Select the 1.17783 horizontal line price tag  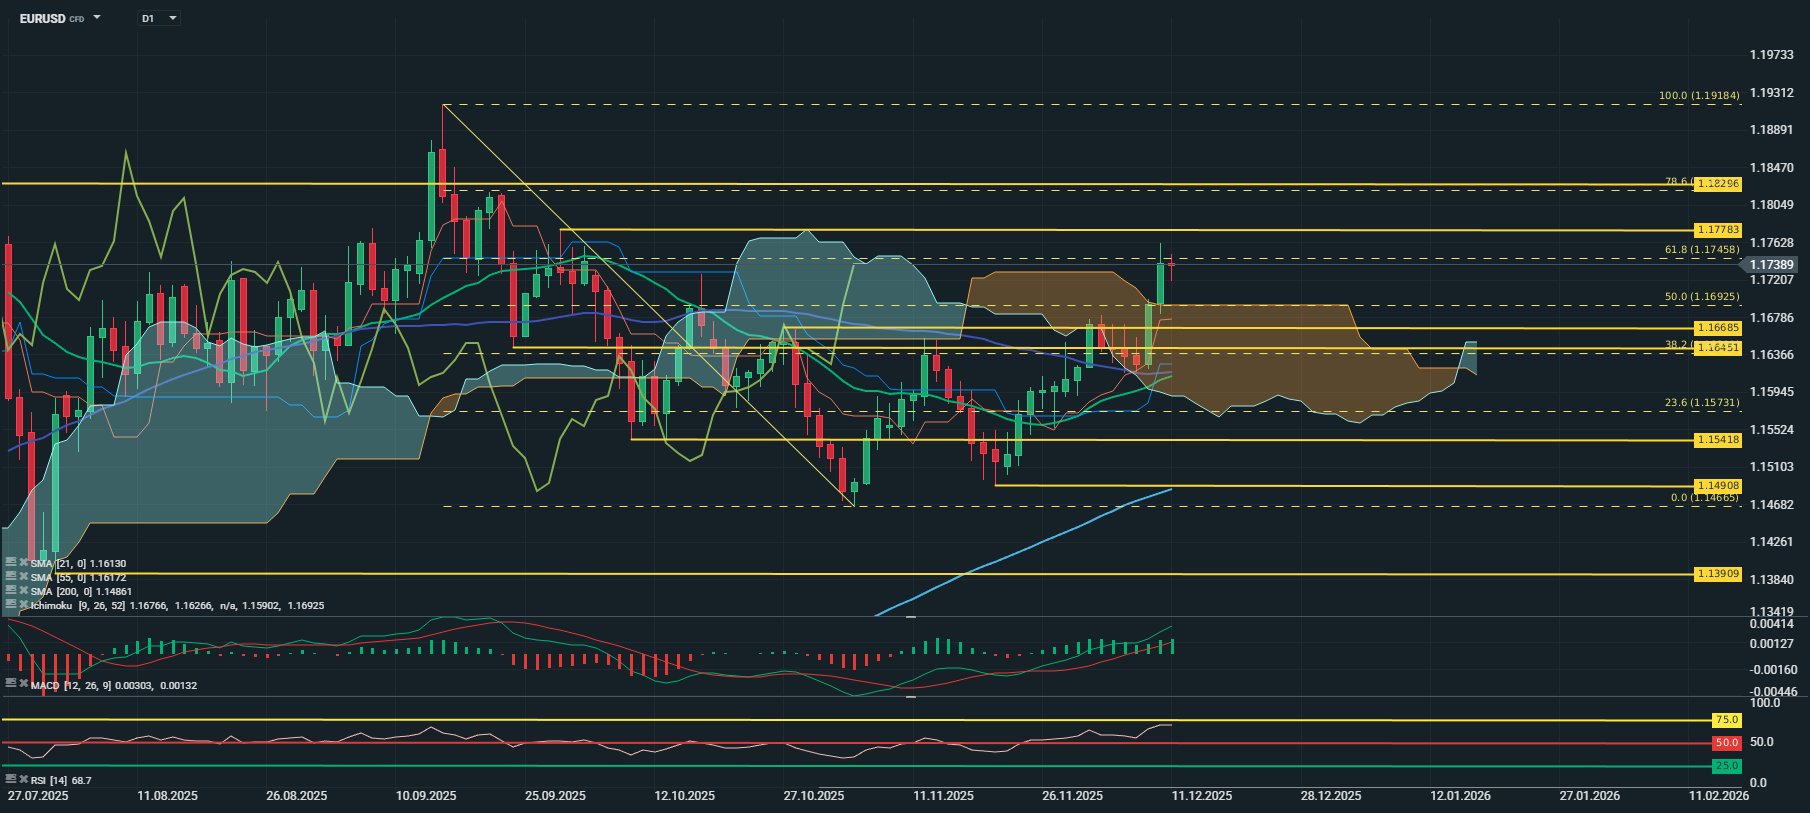click(1718, 230)
